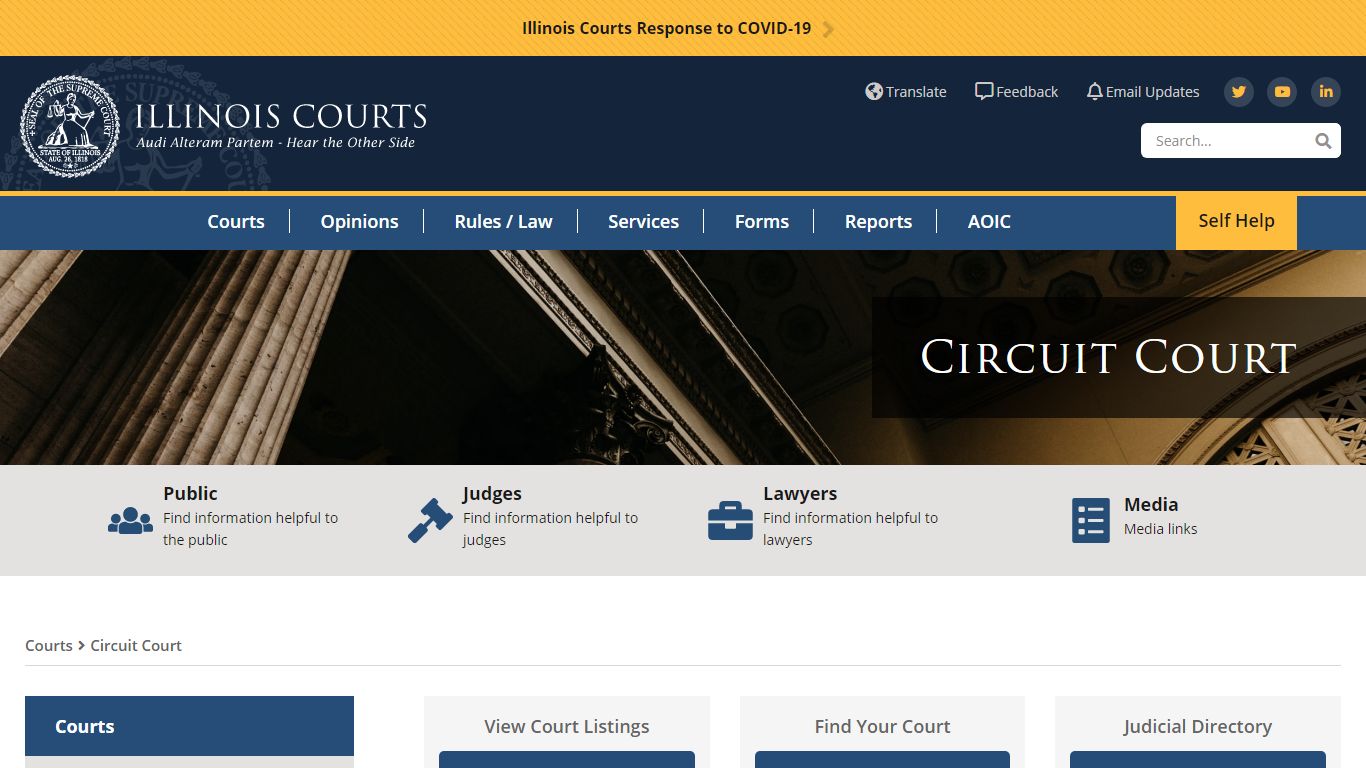Open the Media links heading
The image size is (1366, 768).
(x=1151, y=504)
